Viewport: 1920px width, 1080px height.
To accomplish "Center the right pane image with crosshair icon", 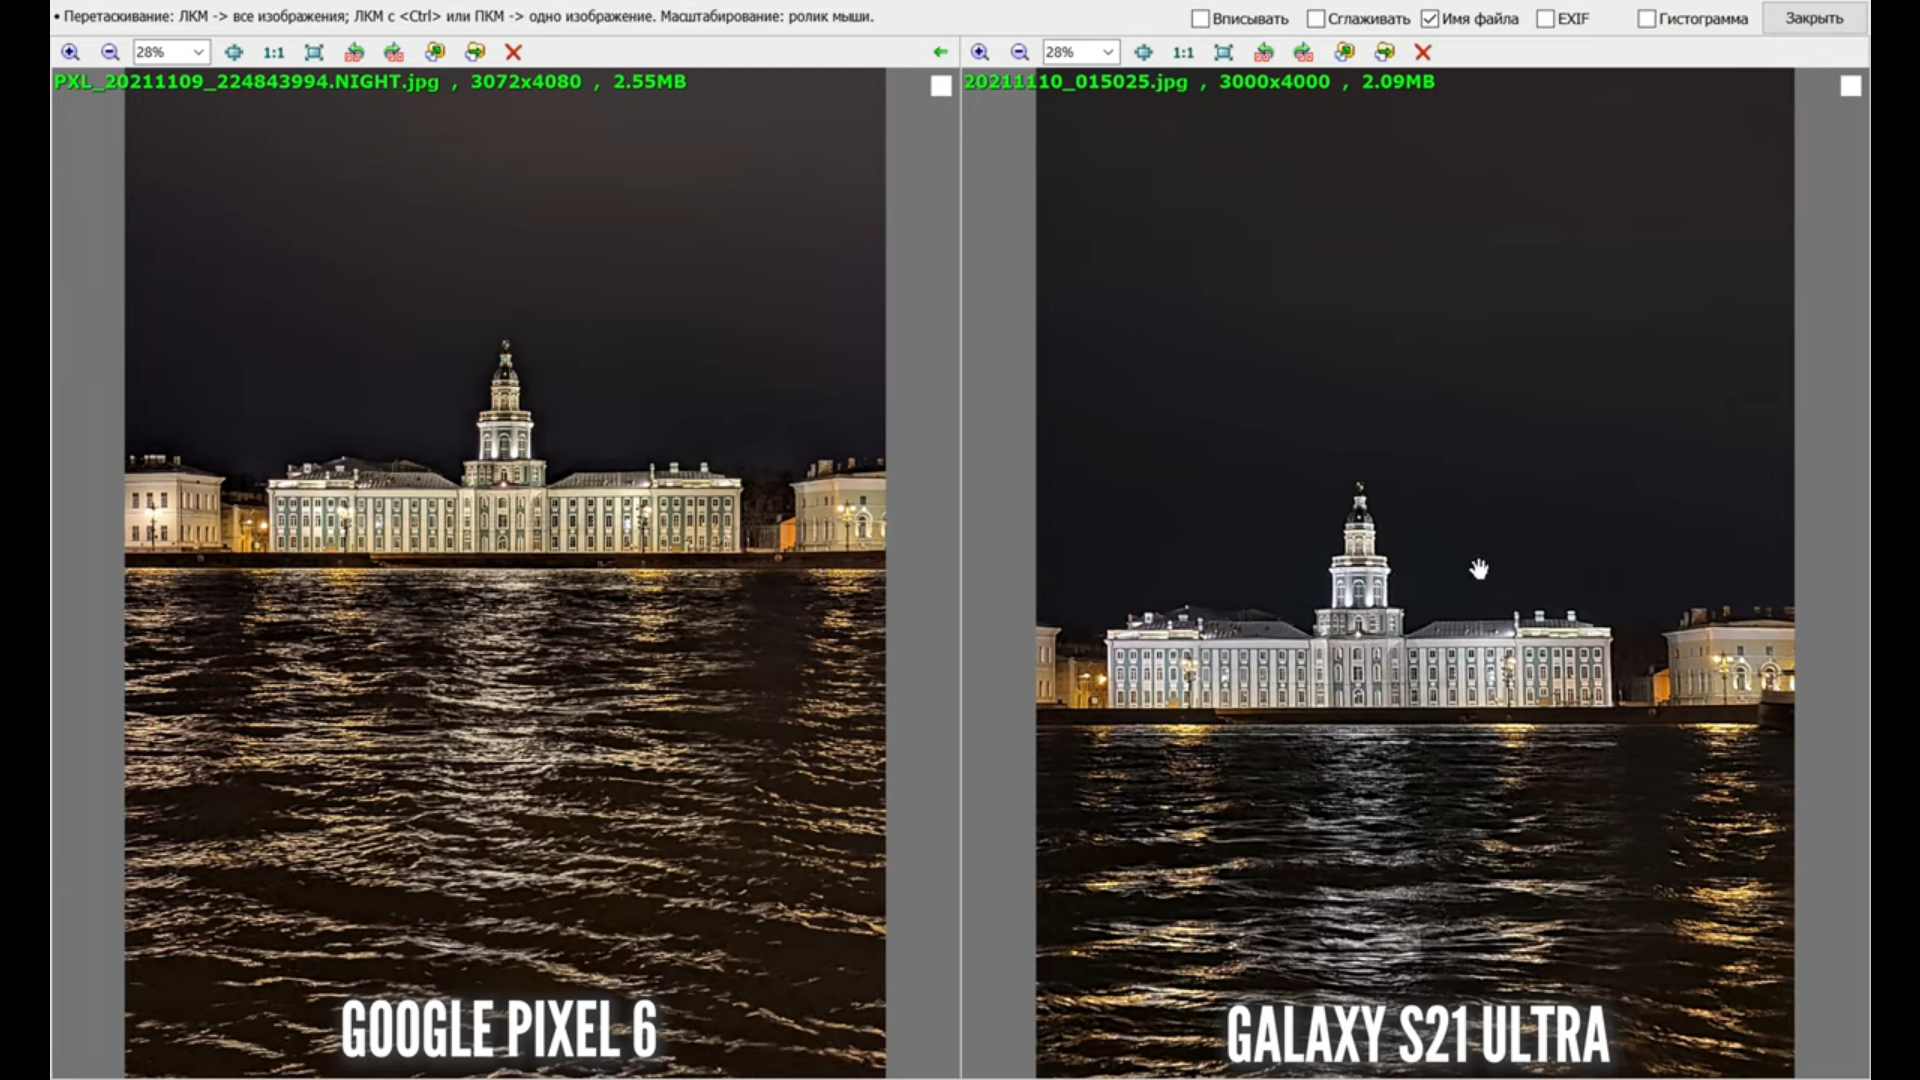I will click(x=1144, y=52).
